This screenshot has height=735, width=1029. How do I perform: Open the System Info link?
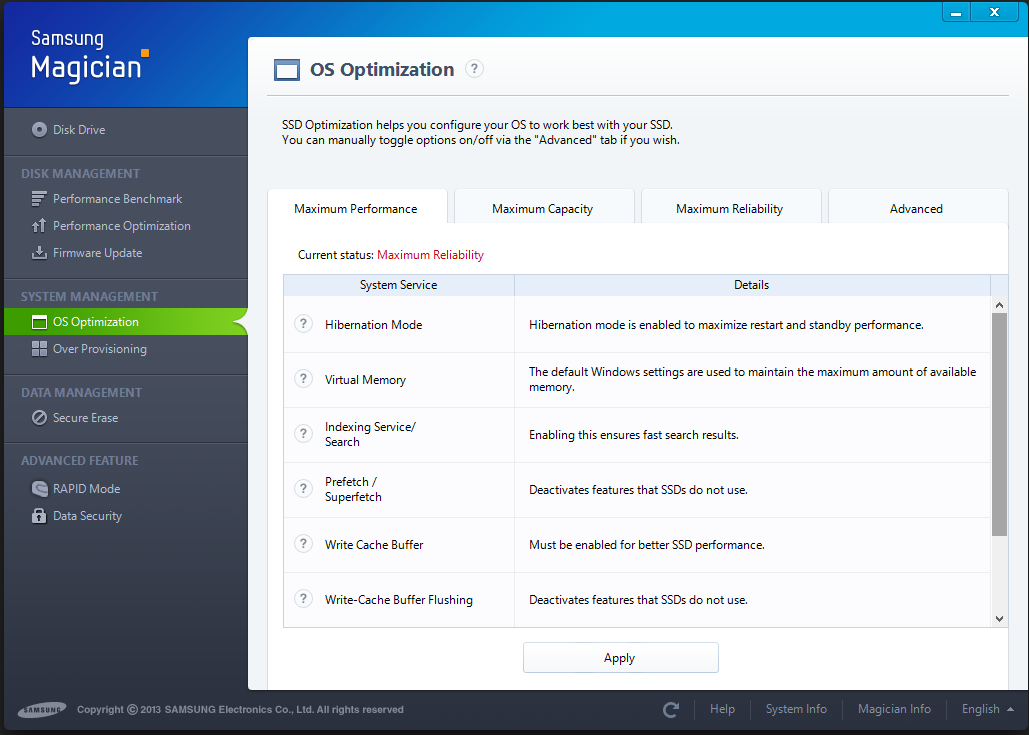(796, 709)
